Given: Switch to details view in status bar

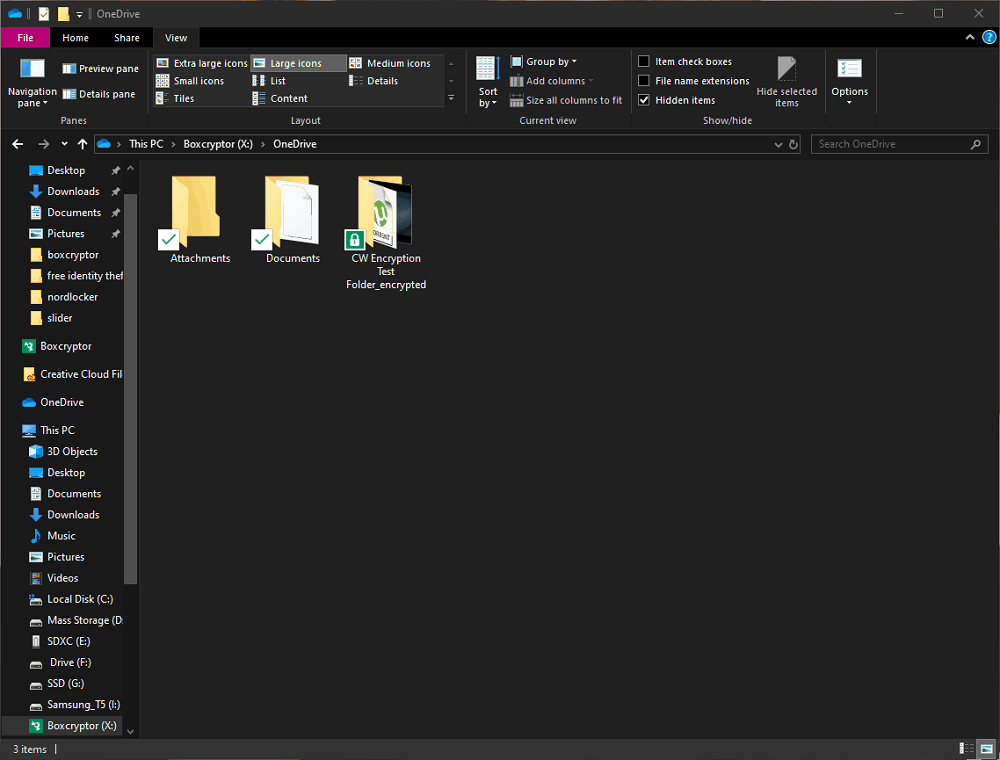Looking at the screenshot, I should (967, 749).
